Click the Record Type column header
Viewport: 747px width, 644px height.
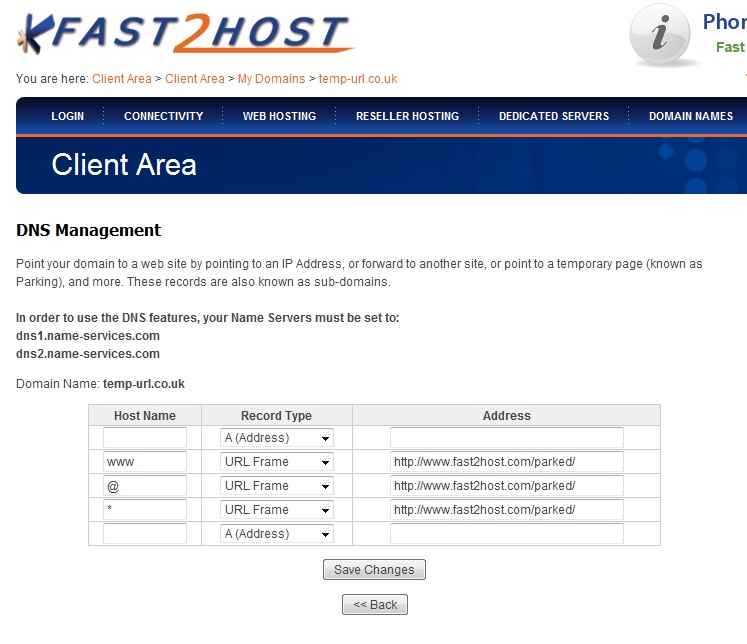[x=276, y=415]
